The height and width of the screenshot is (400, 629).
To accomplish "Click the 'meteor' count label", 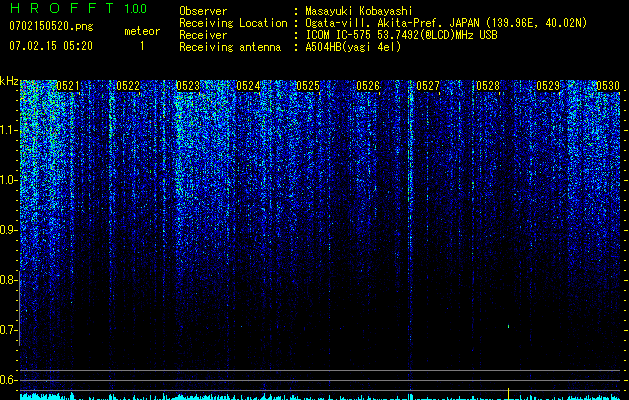I will [x=142, y=31].
